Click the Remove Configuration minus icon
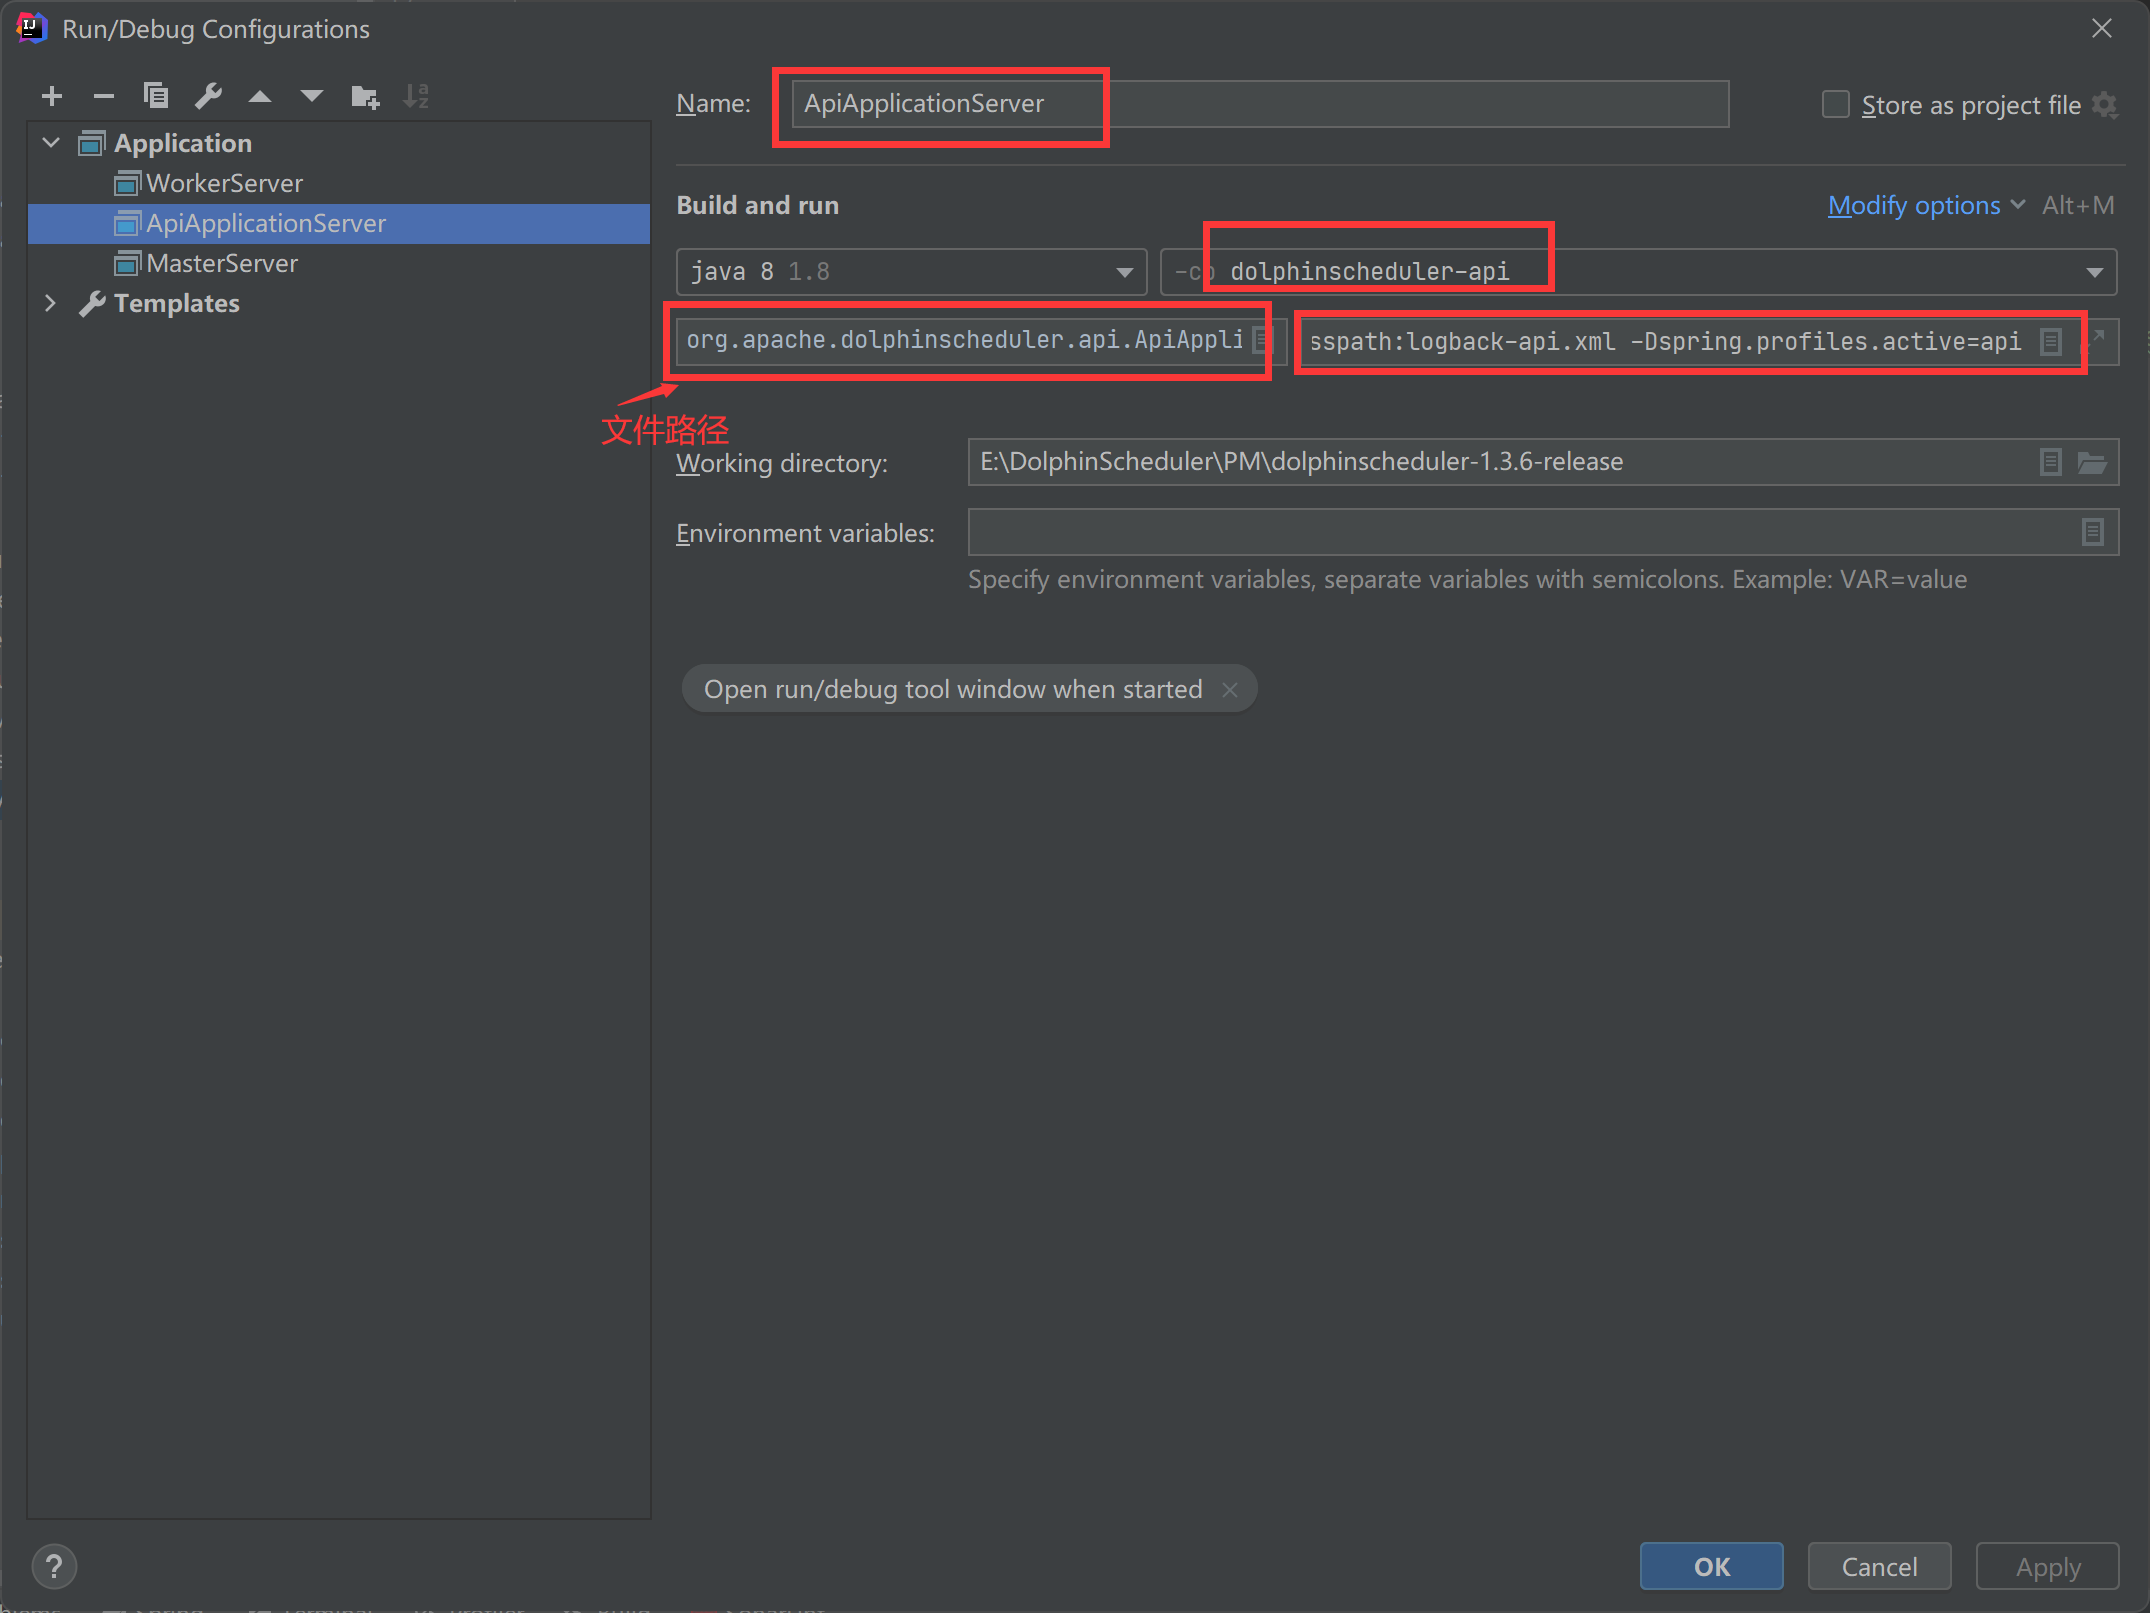Screen dimensions: 2150x1613 click(x=103, y=96)
